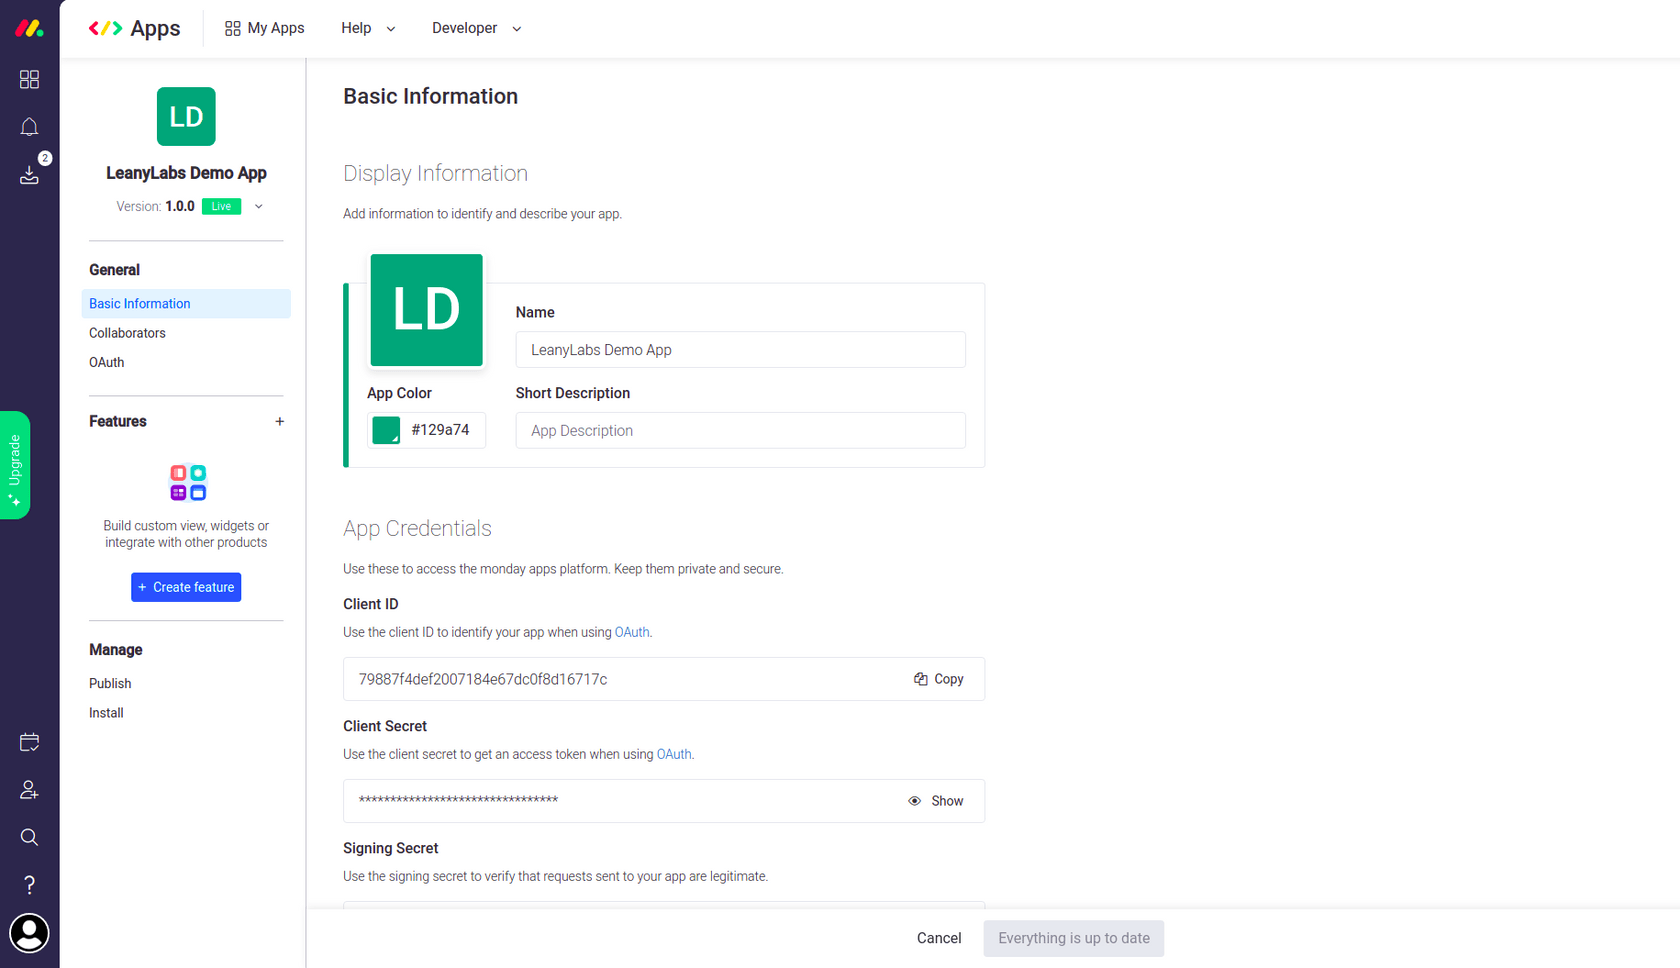The height and width of the screenshot is (968, 1680).
Task: Open the invite member icon
Action: [x=29, y=789]
